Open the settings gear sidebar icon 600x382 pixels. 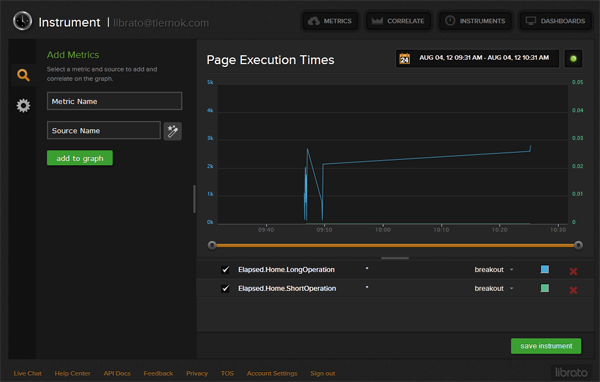pyautogui.click(x=23, y=106)
